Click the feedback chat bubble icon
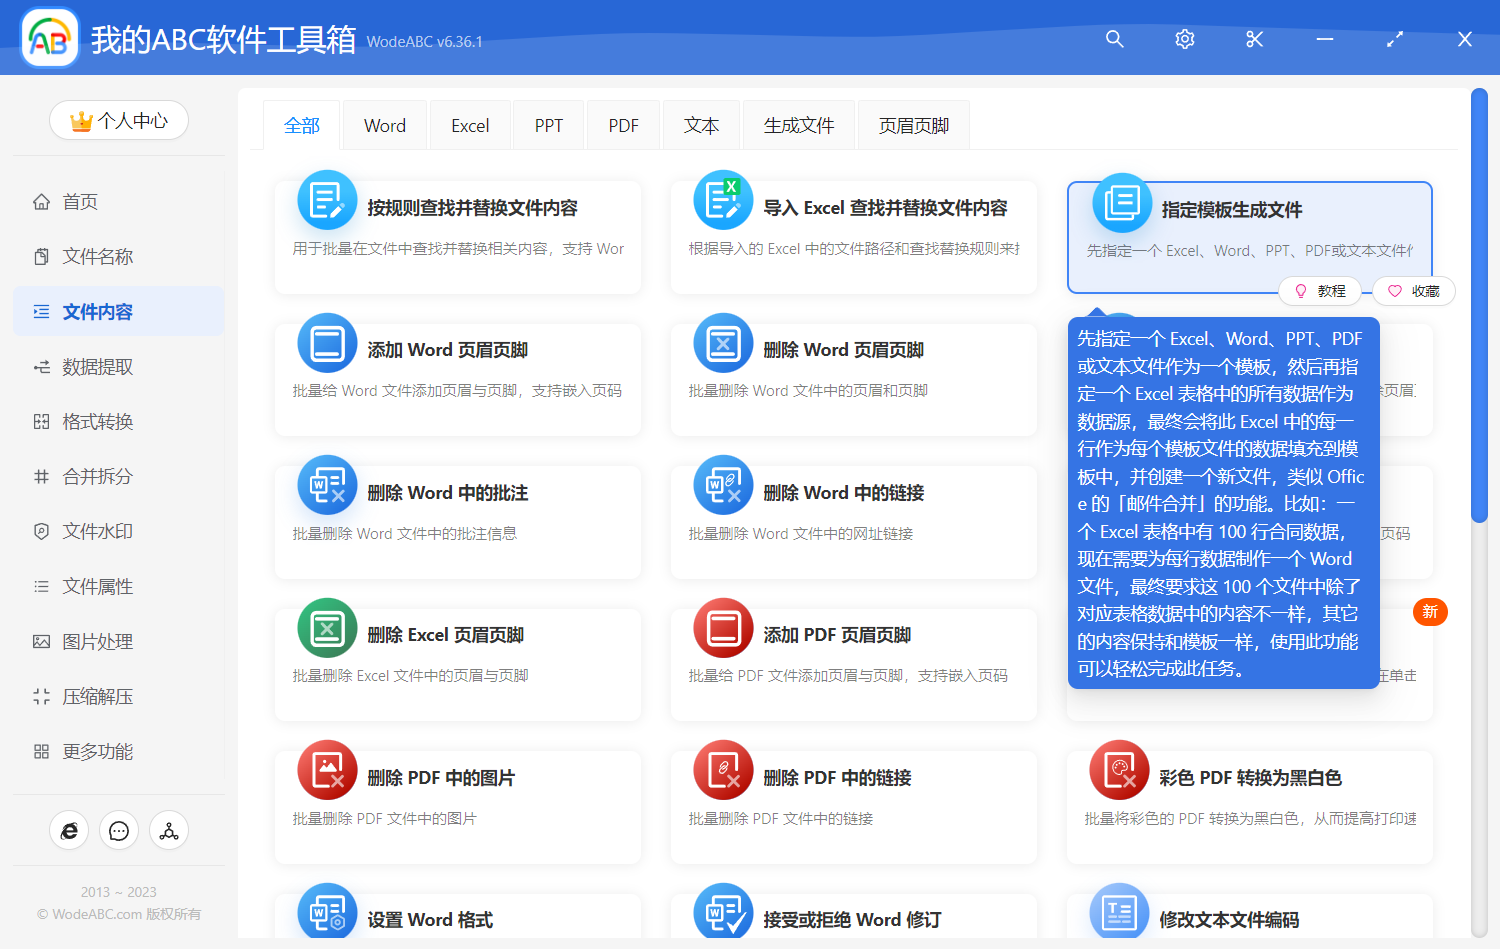The image size is (1500, 949). click(x=119, y=830)
